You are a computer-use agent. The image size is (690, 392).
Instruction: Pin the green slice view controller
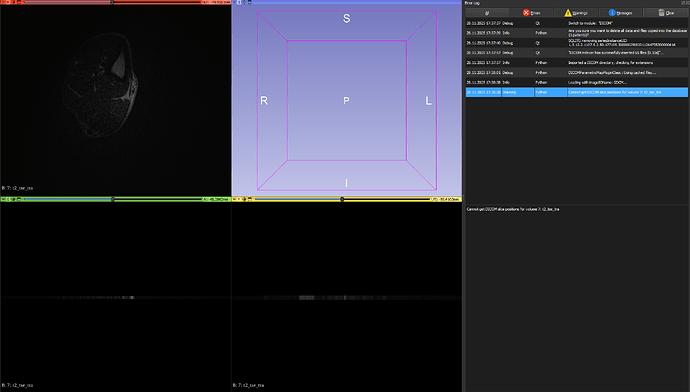2,199
